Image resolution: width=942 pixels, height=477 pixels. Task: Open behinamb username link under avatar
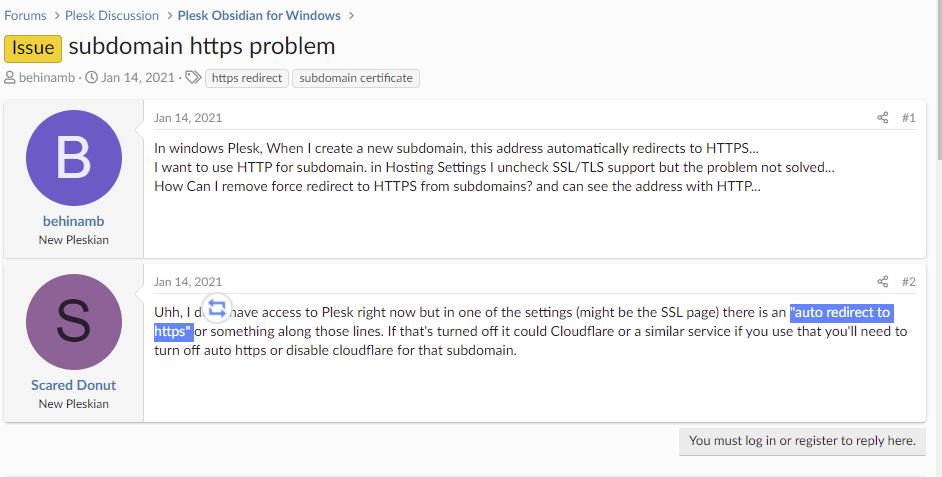tap(73, 221)
